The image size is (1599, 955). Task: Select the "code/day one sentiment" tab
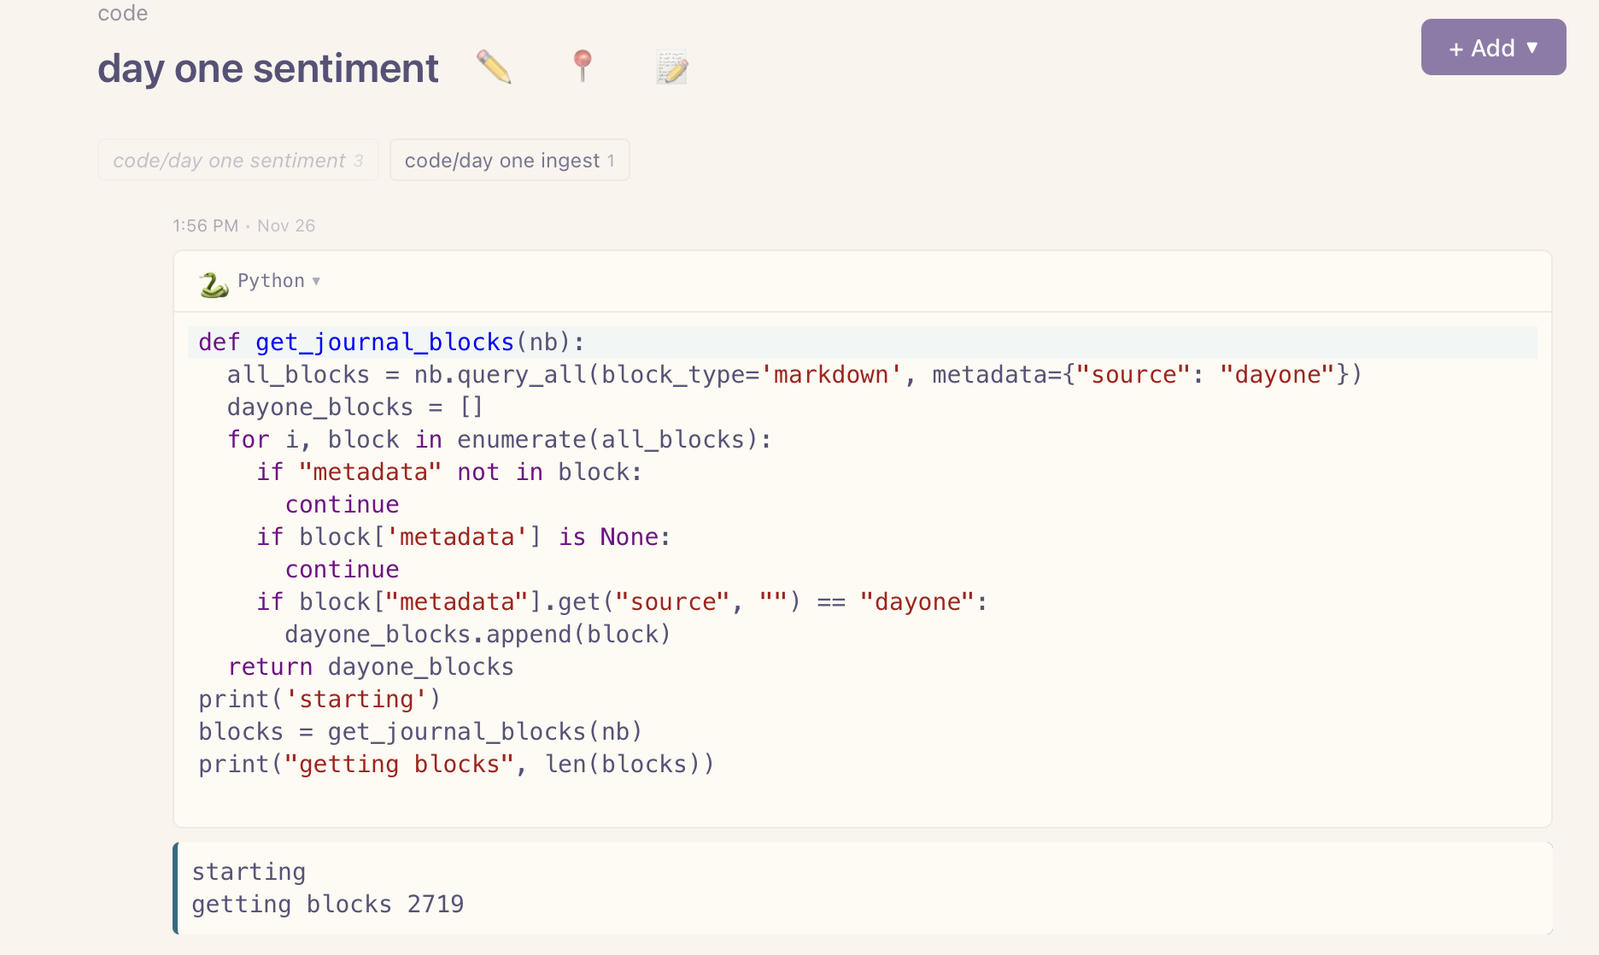238,161
